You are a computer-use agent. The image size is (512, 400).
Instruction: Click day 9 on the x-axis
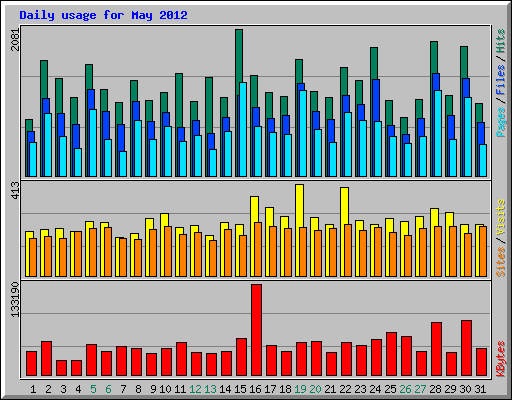pyautogui.click(x=153, y=389)
